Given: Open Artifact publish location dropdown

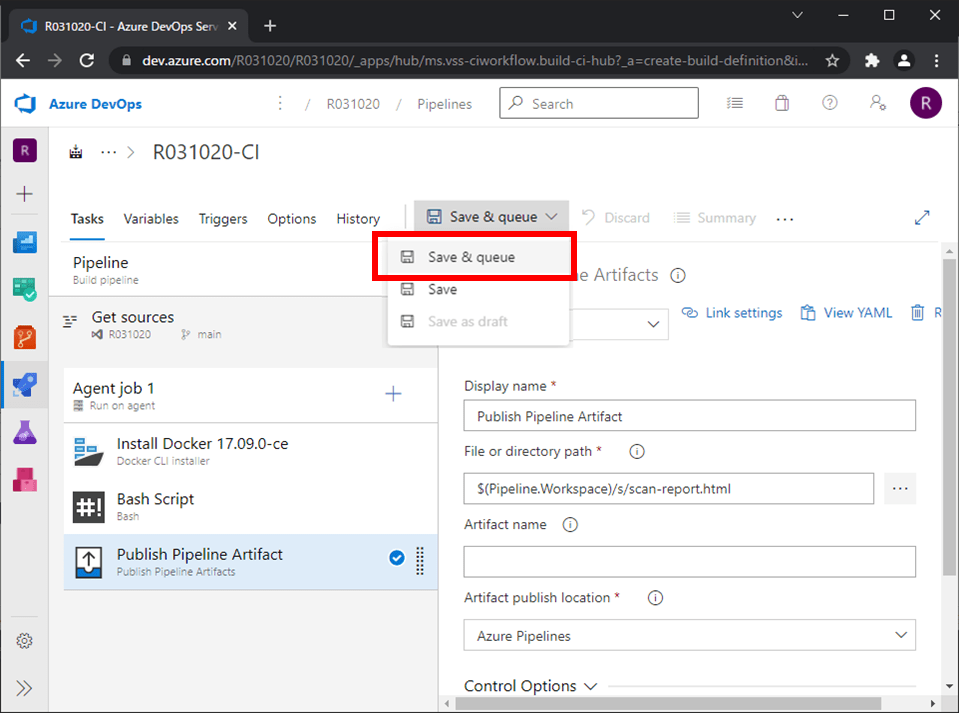Looking at the screenshot, I should click(x=689, y=635).
